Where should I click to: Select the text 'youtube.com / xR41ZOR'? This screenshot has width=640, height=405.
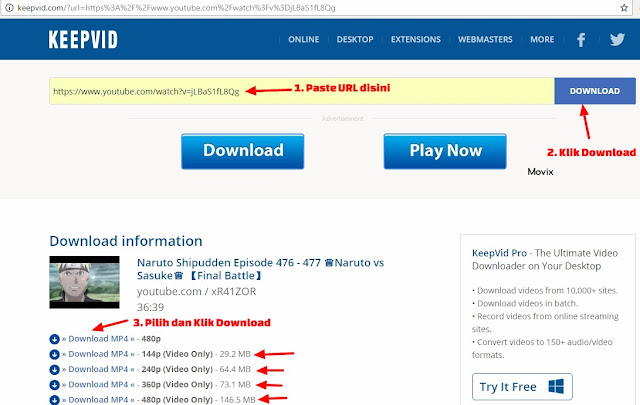(196, 292)
